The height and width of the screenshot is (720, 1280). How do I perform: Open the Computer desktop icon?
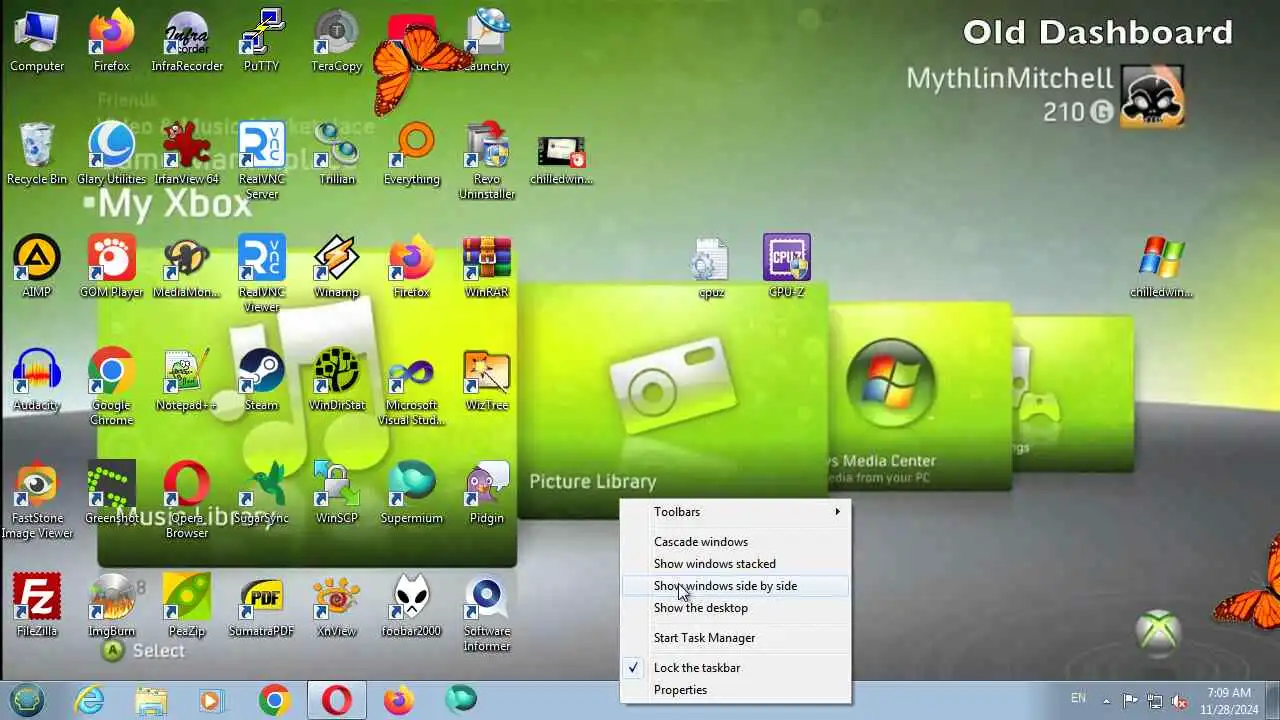point(37,42)
